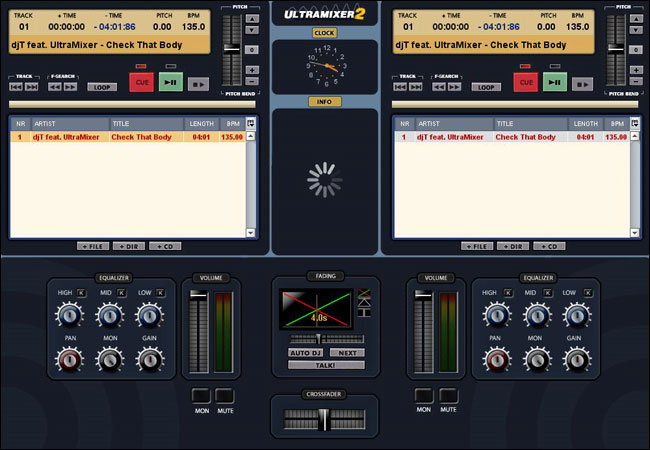Click play/pause on the right deck

point(555,82)
